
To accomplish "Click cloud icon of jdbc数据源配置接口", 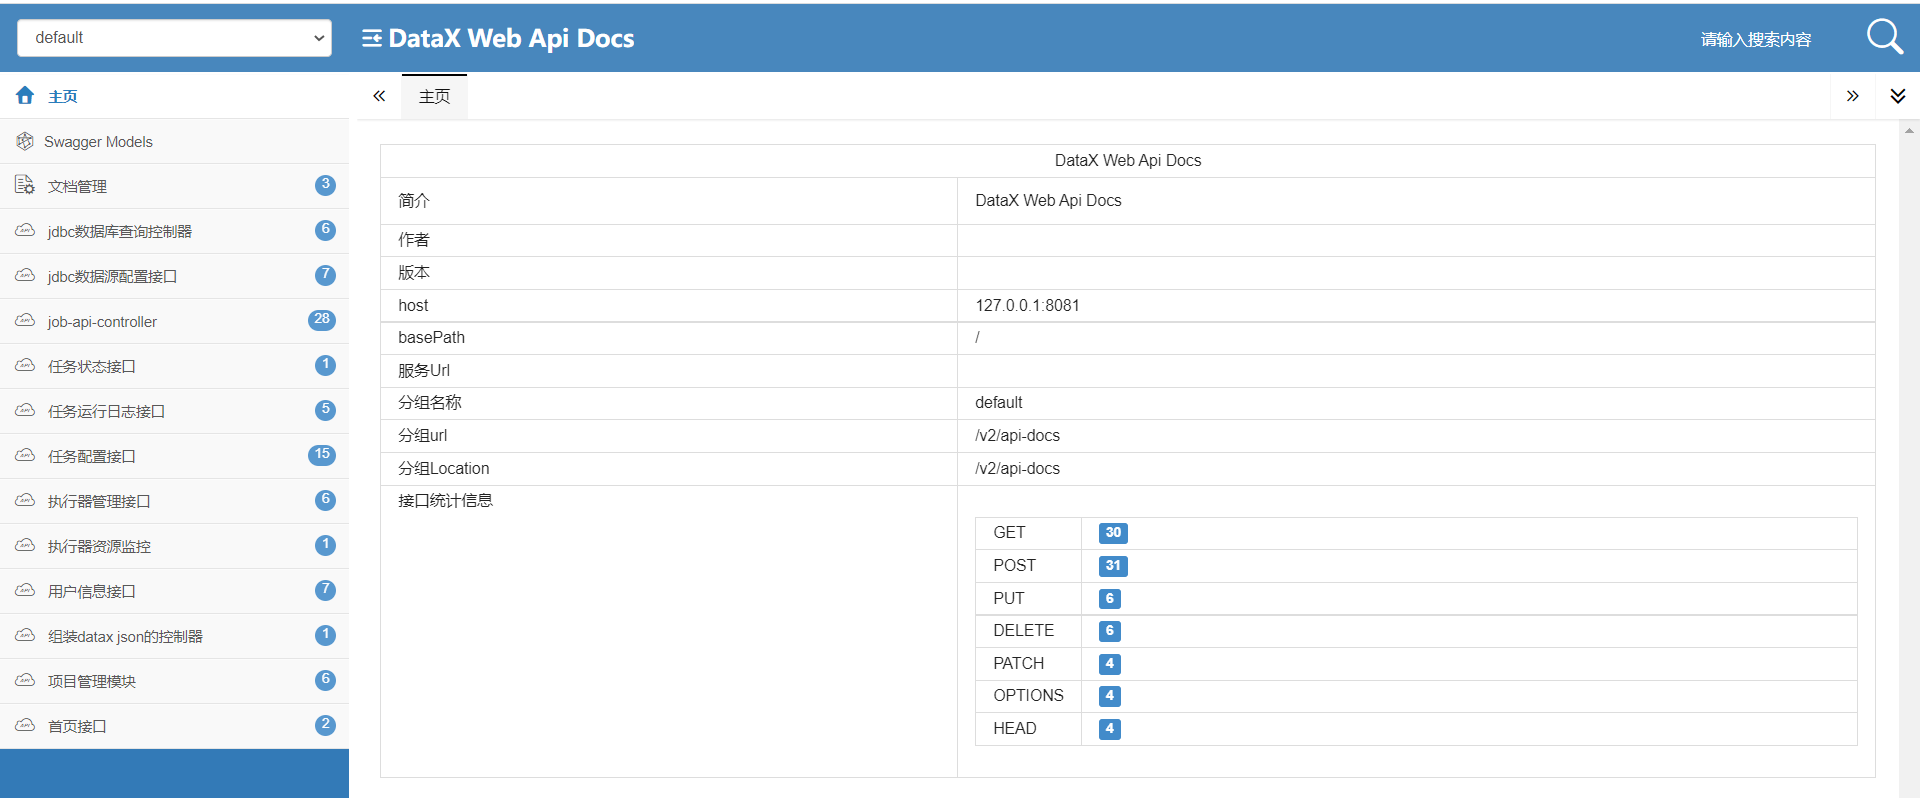I will coord(25,275).
